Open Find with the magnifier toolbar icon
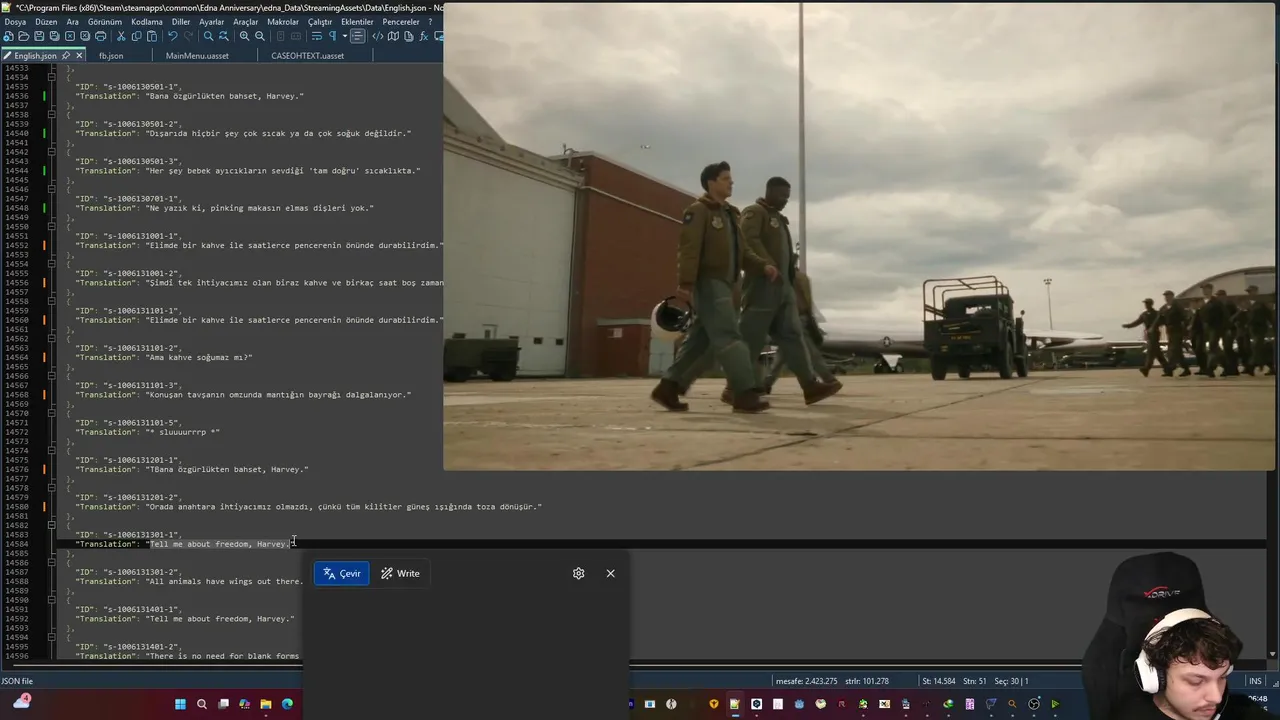1280x720 pixels. [x=209, y=36]
